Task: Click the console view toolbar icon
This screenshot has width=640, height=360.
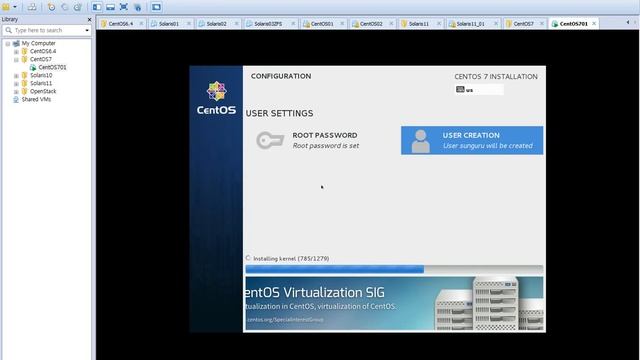Action: pos(156,7)
